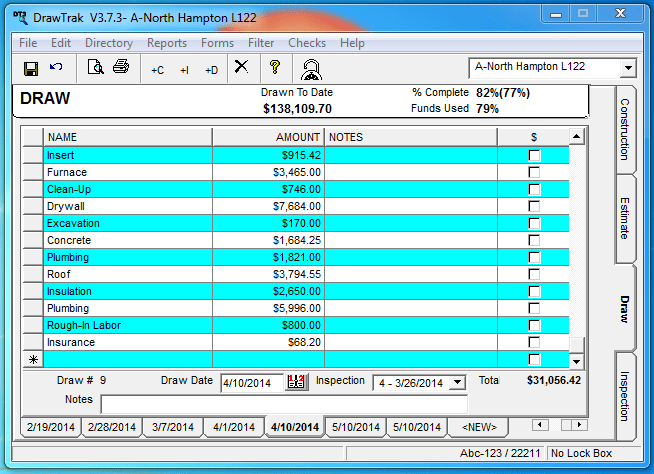The image size is (654, 474).
Task: Open the Help menu
Action: click(x=352, y=43)
